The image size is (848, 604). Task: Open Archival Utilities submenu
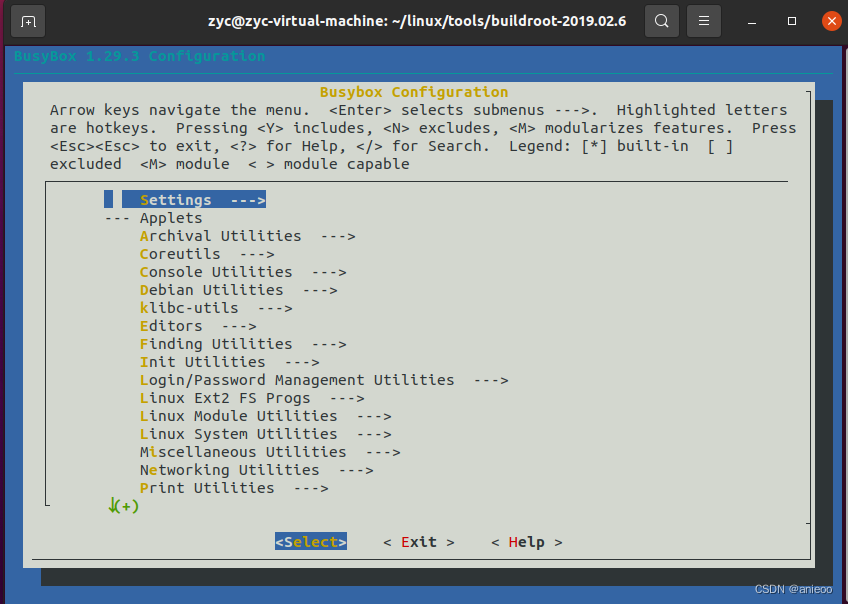pos(247,236)
